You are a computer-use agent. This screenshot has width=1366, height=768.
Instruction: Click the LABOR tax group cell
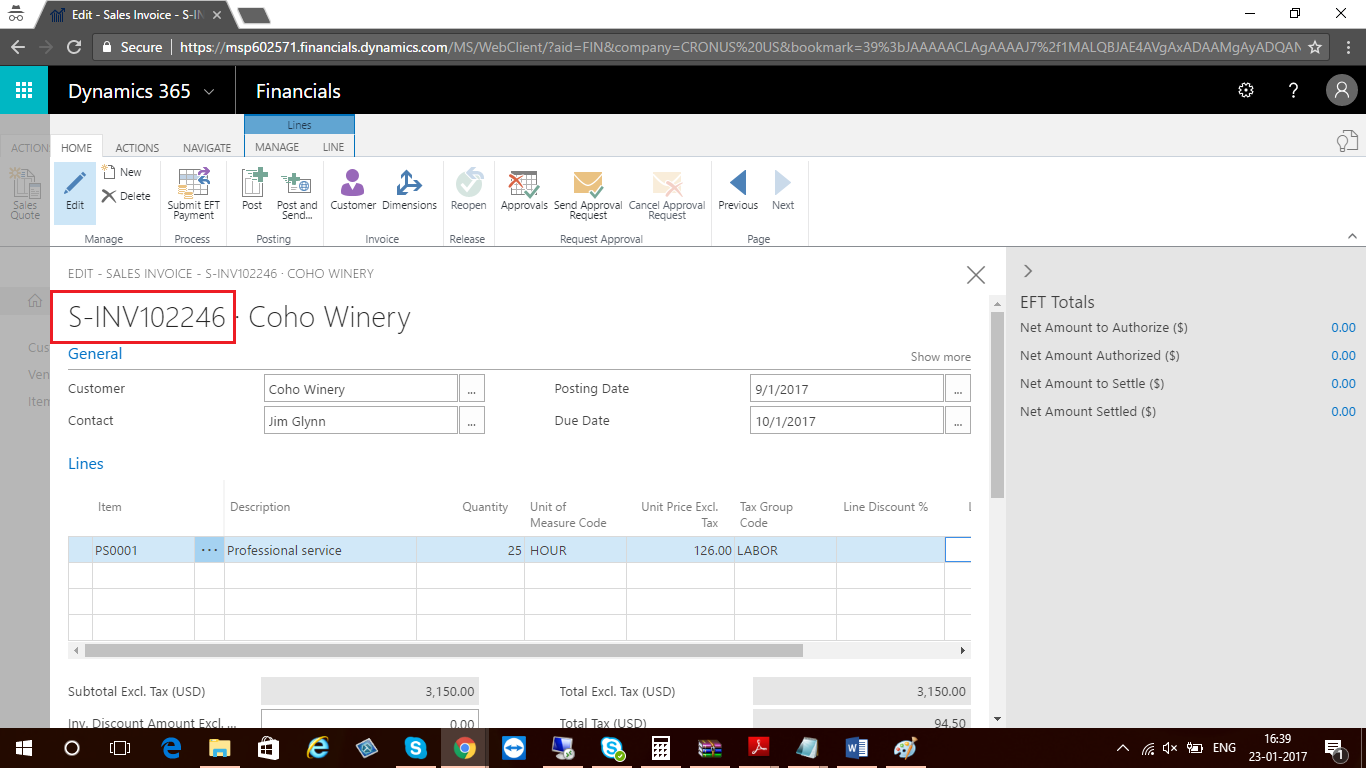click(x=786, y=550)
